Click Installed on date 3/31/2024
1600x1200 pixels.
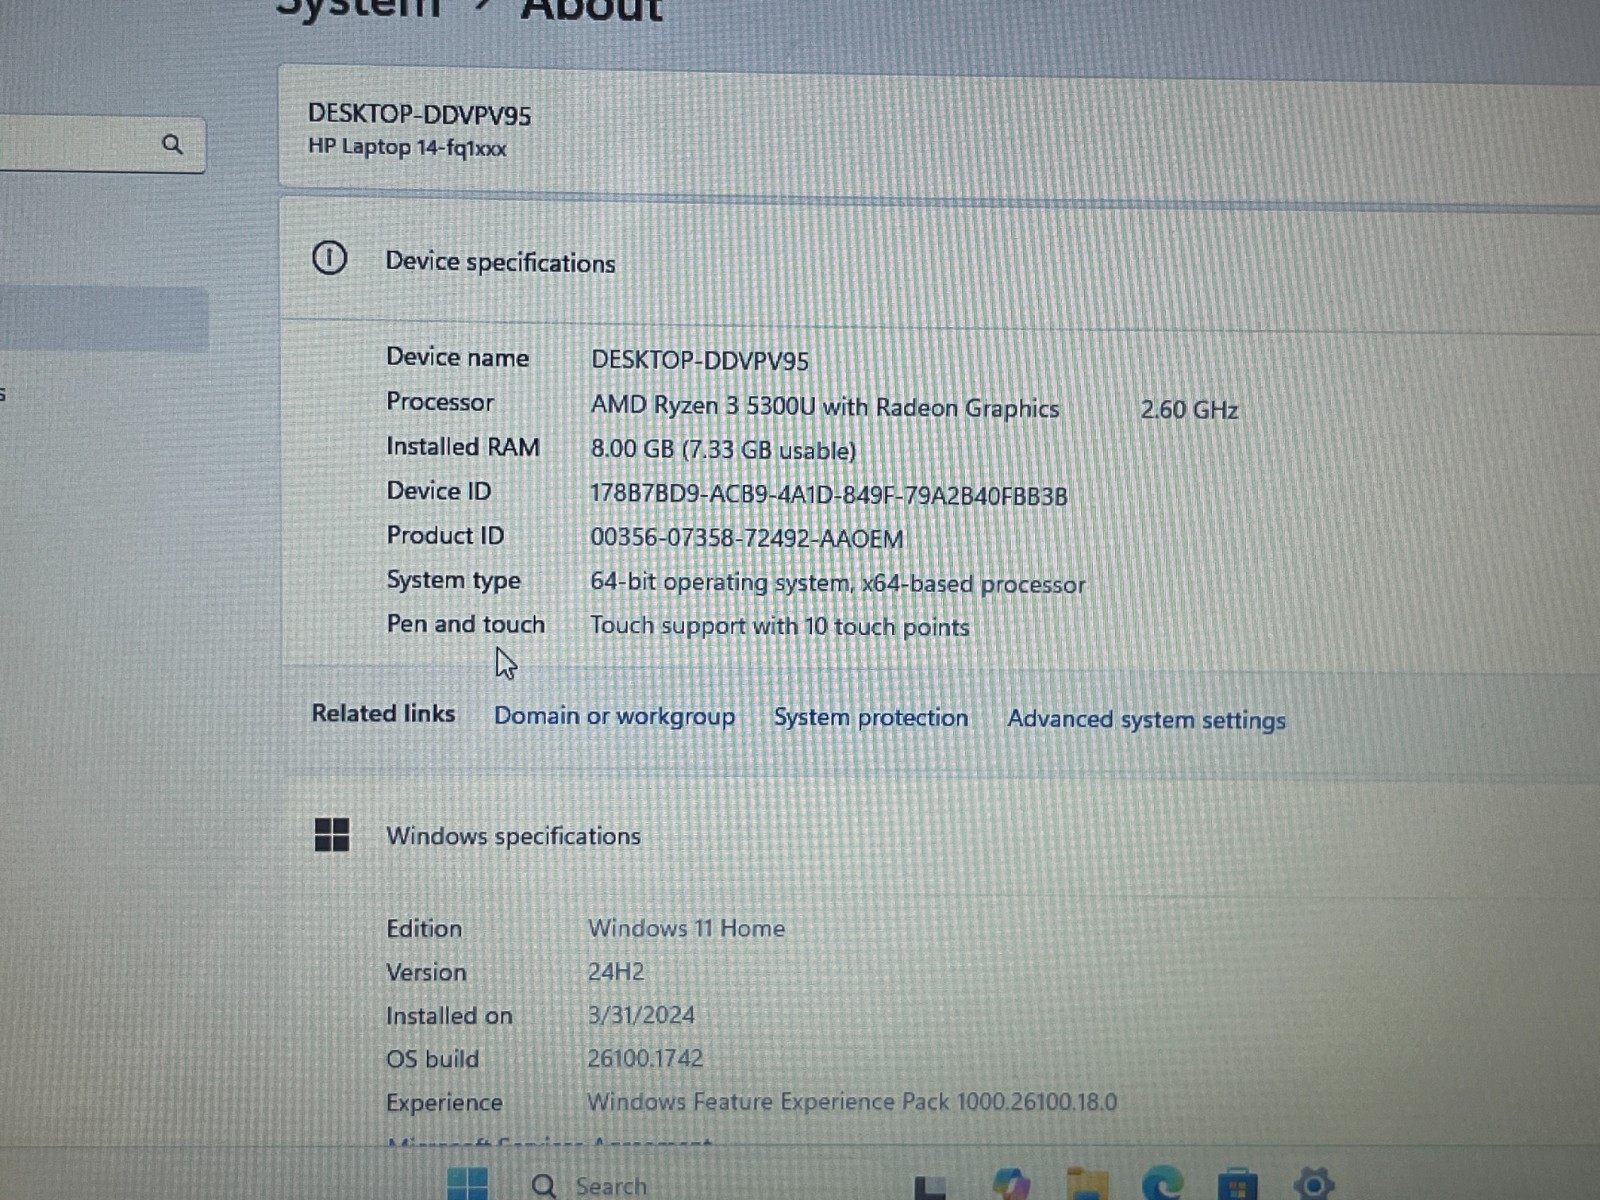click(x=641, y=1015)
